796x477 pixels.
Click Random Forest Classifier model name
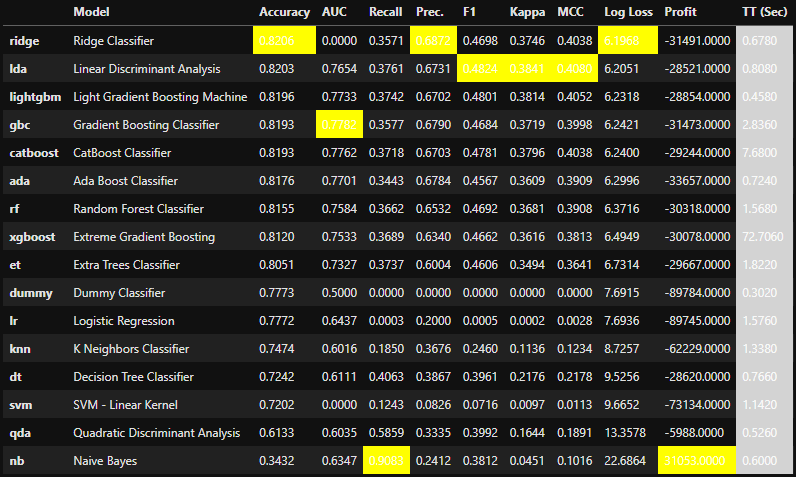(x=138, y=209)
